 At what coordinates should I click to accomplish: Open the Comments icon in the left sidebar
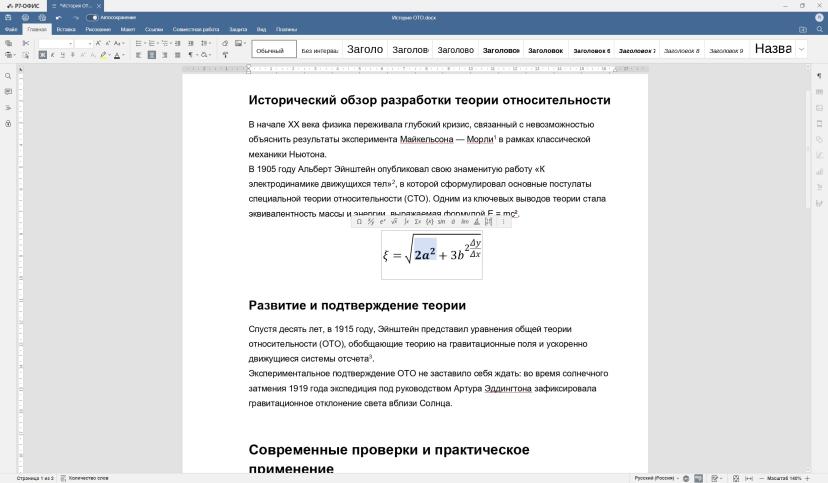8,92
